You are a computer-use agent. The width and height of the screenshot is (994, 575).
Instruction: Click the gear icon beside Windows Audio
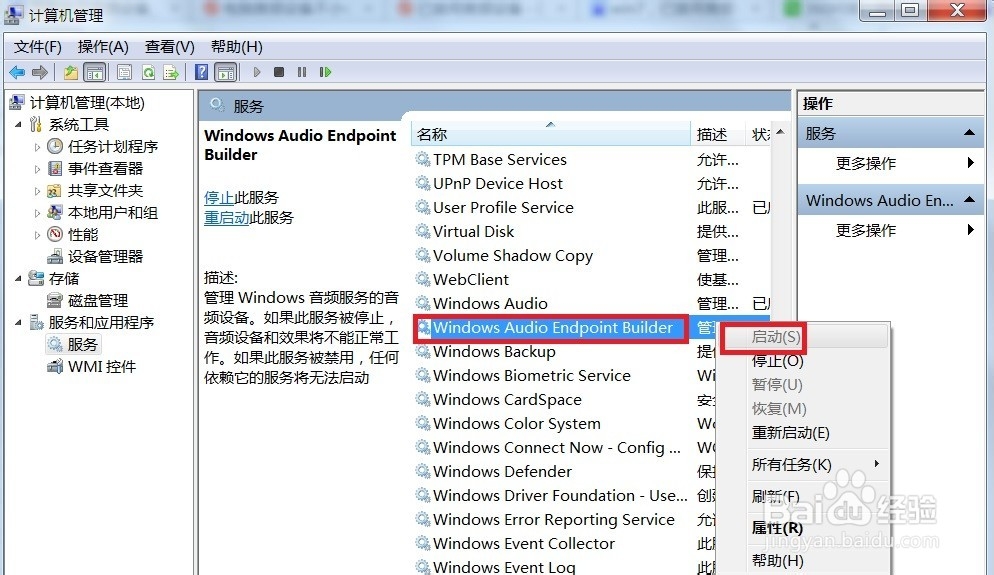coord(422,303)
